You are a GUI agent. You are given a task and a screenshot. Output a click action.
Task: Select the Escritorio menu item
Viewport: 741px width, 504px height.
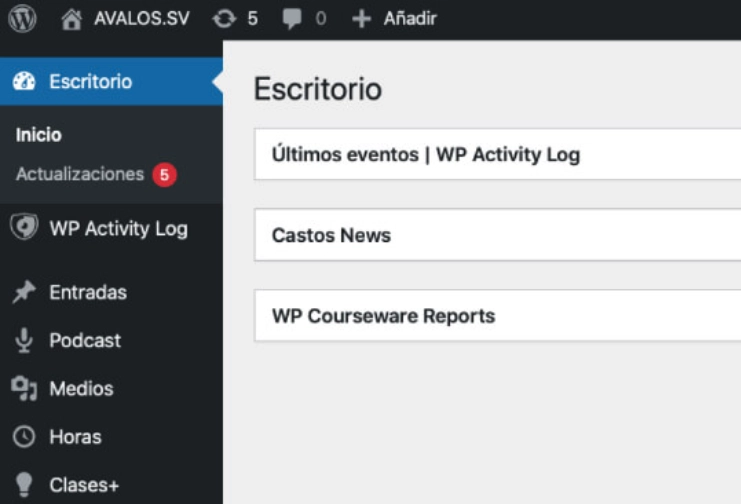coord(111,81)
